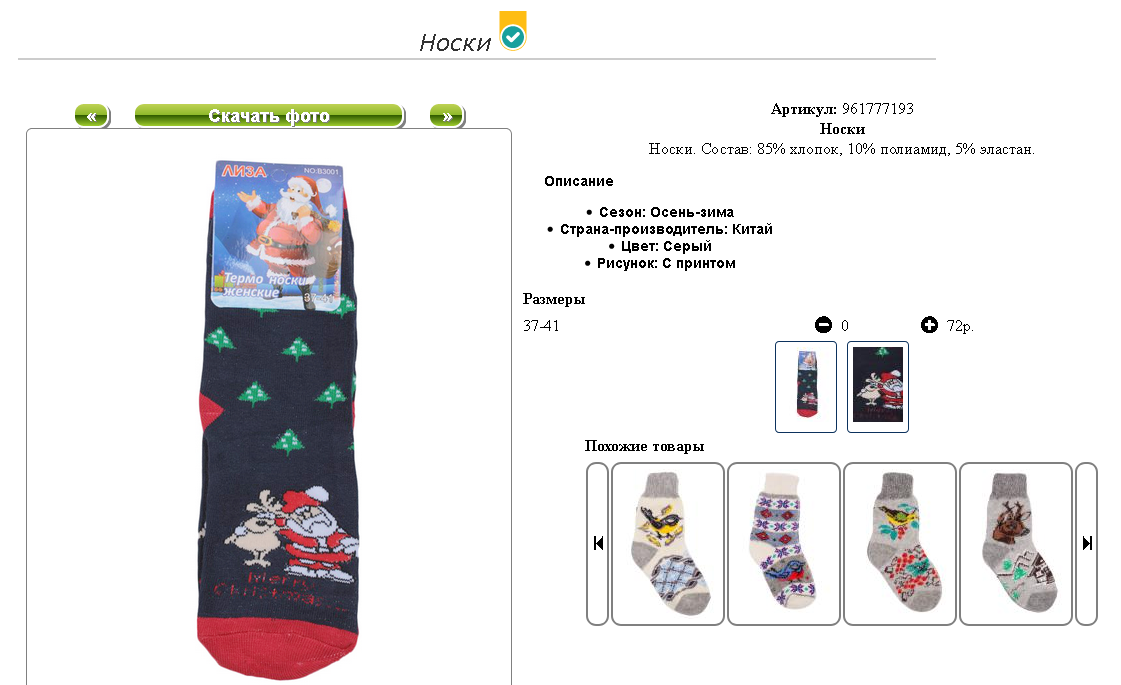
Task: Click the previous photo « button
Action: point(92,116)
